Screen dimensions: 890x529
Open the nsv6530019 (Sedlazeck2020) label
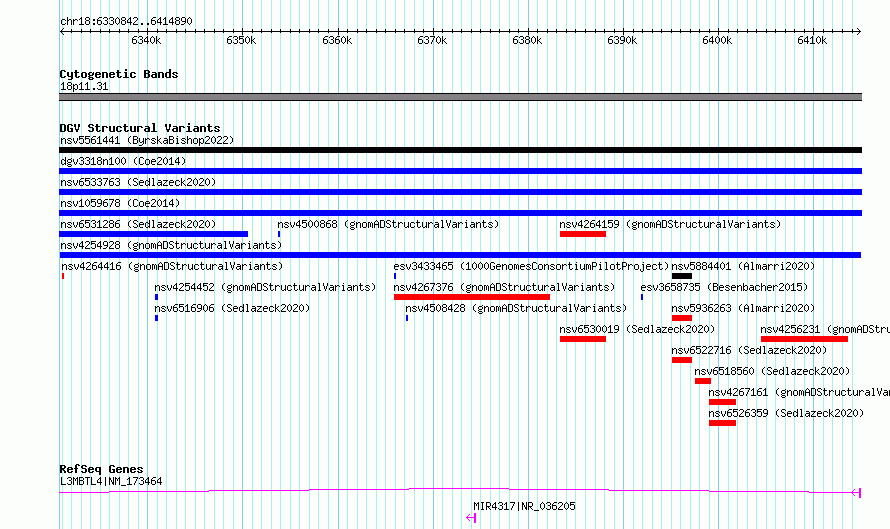[x=637, y=329]
